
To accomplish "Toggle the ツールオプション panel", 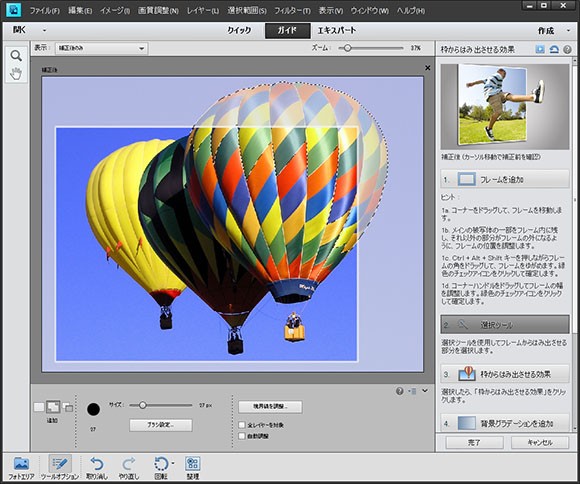I will point(60,468).
